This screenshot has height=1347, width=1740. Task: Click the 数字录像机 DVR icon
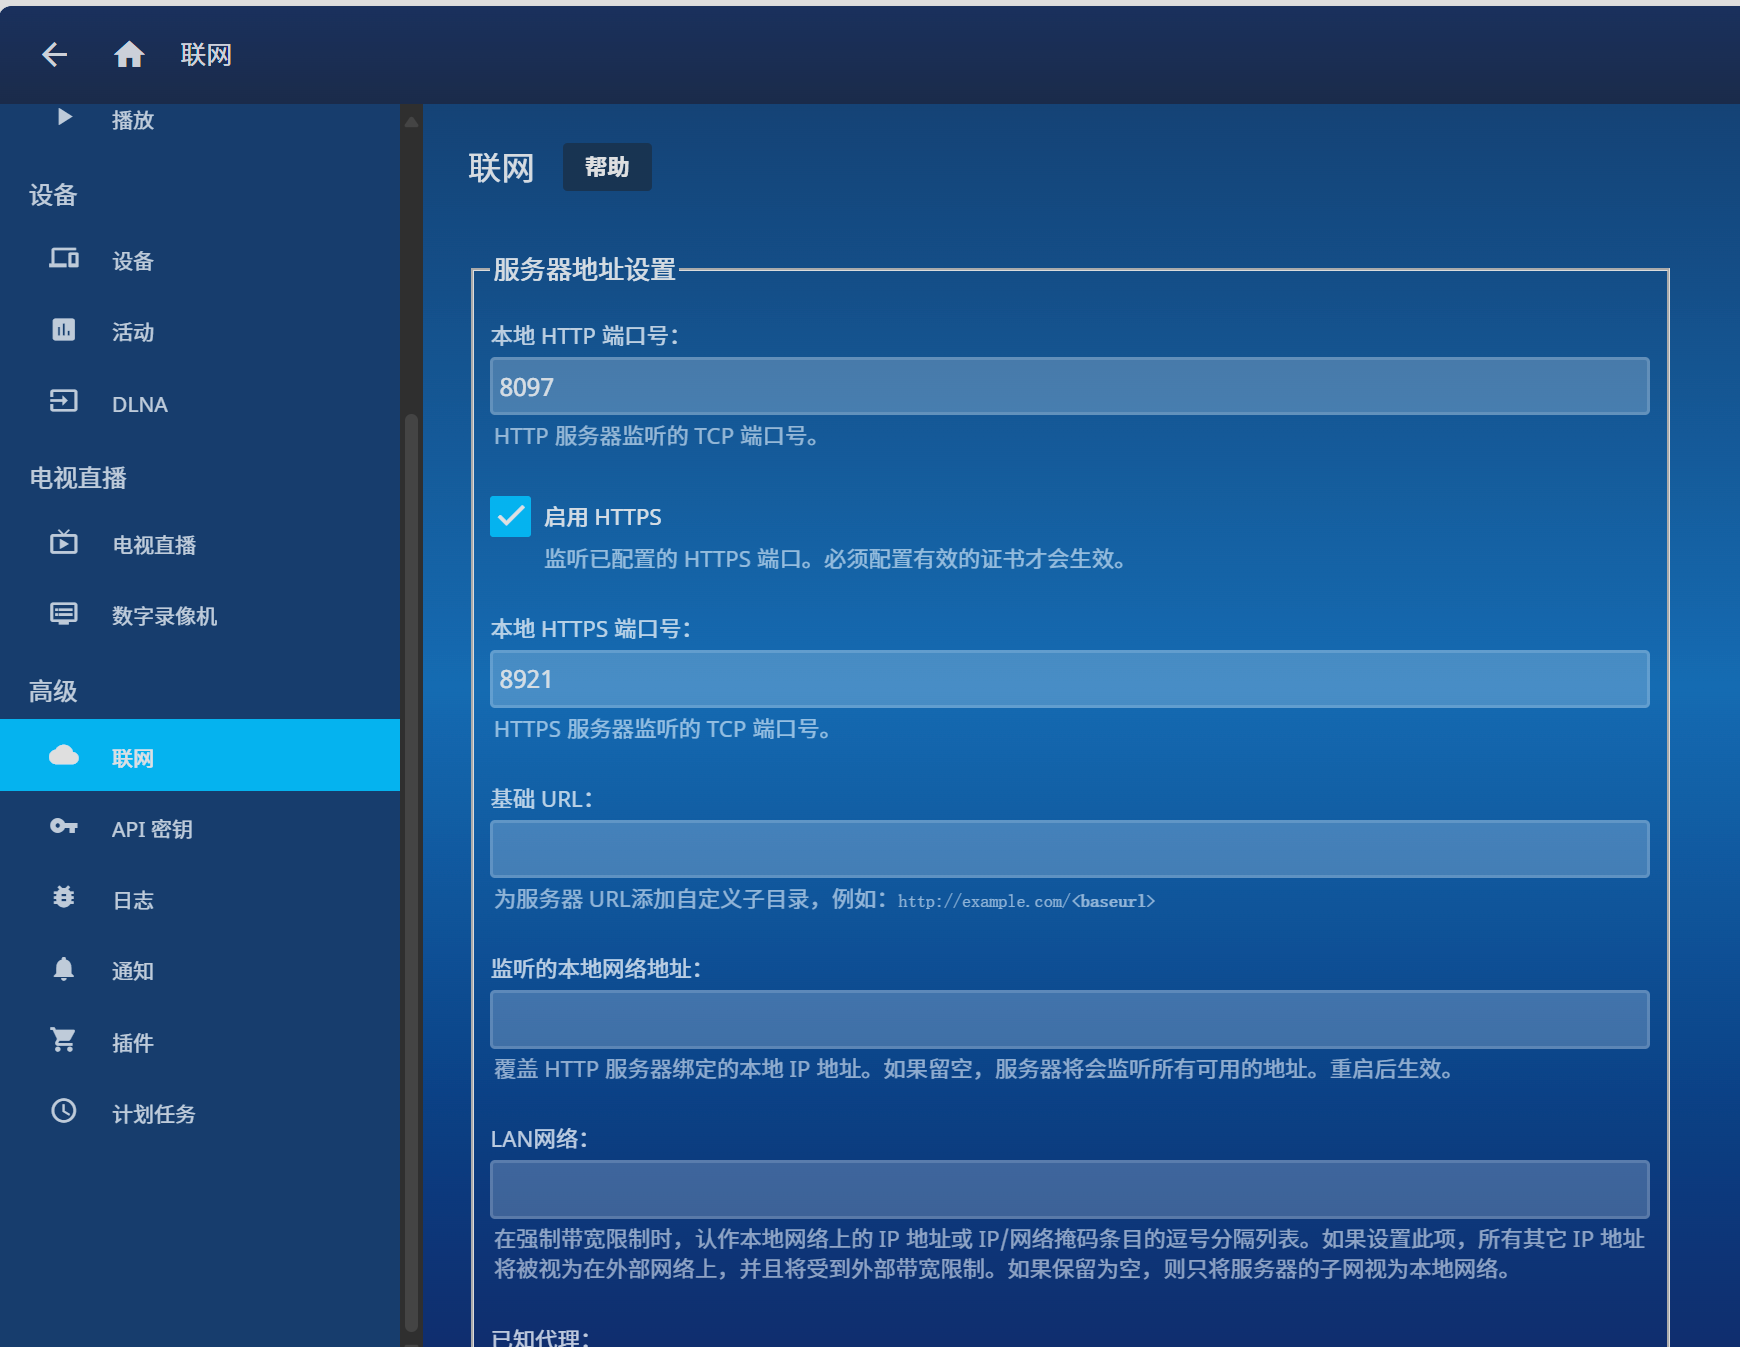pos(64,614)
